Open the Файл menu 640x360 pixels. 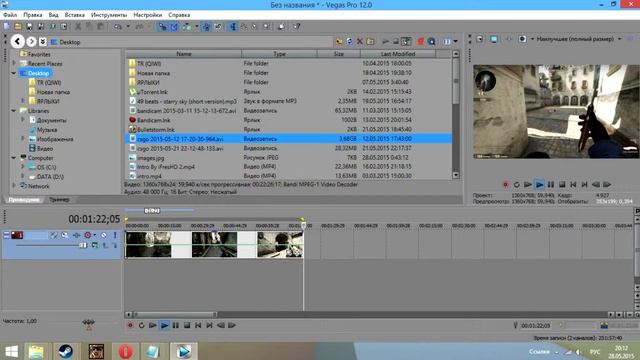[x=10, y=15]
